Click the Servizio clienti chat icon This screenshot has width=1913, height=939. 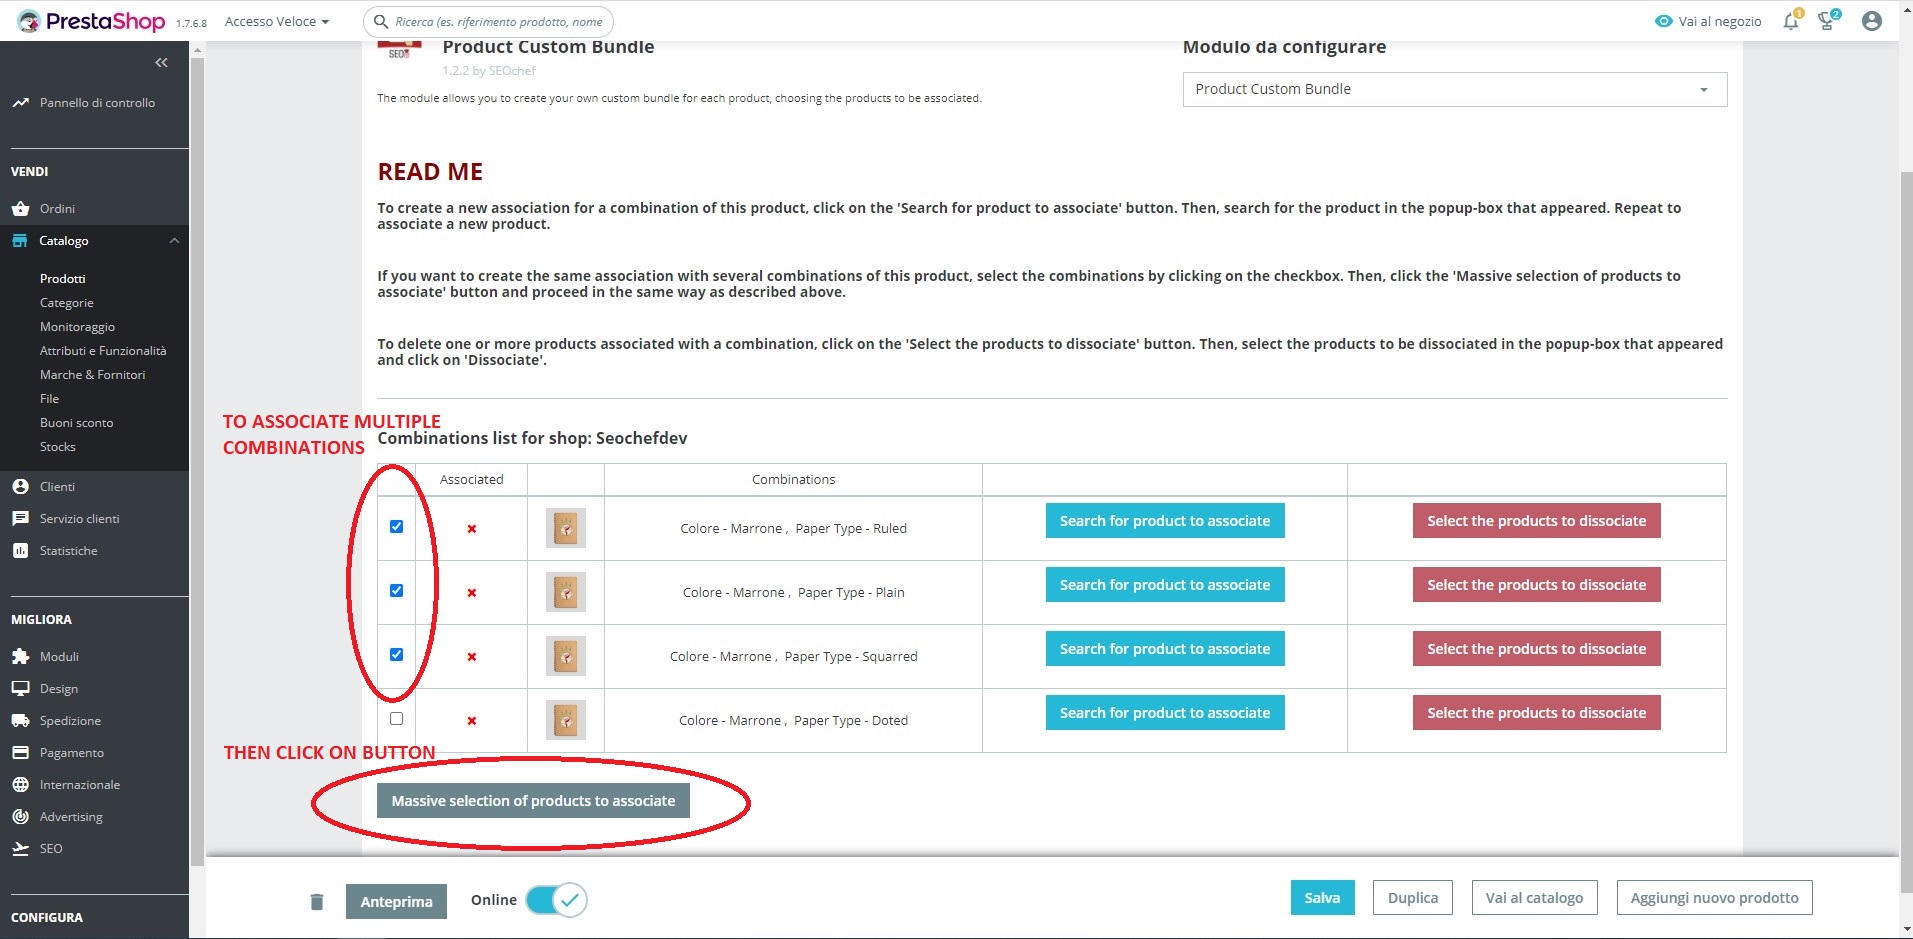pos(20,519)
